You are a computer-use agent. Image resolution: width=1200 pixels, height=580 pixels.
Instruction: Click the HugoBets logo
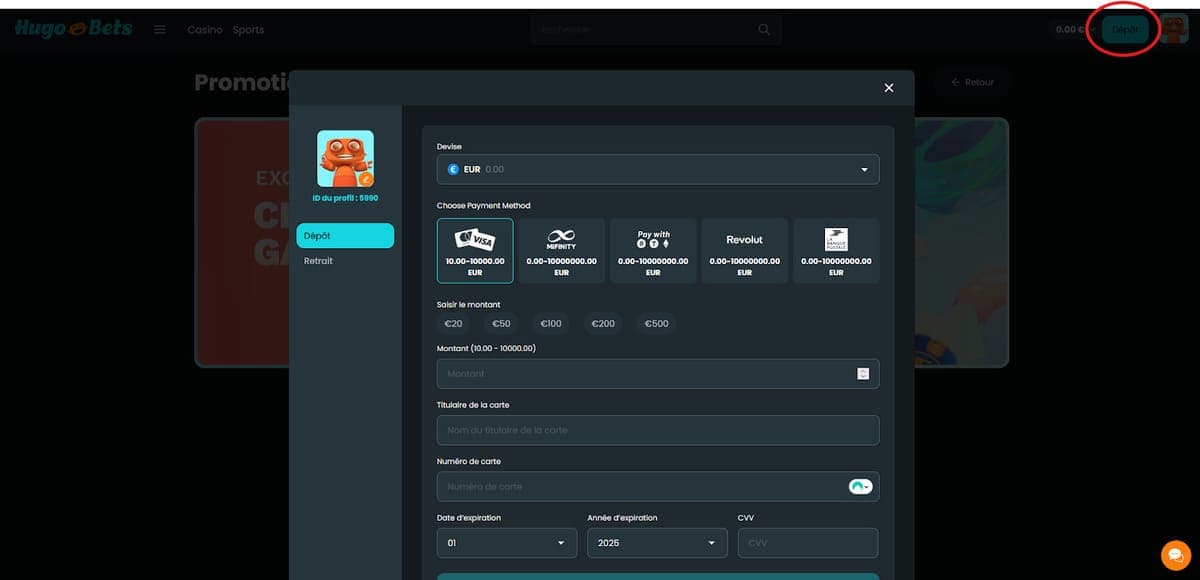click(x=73, y=29)
